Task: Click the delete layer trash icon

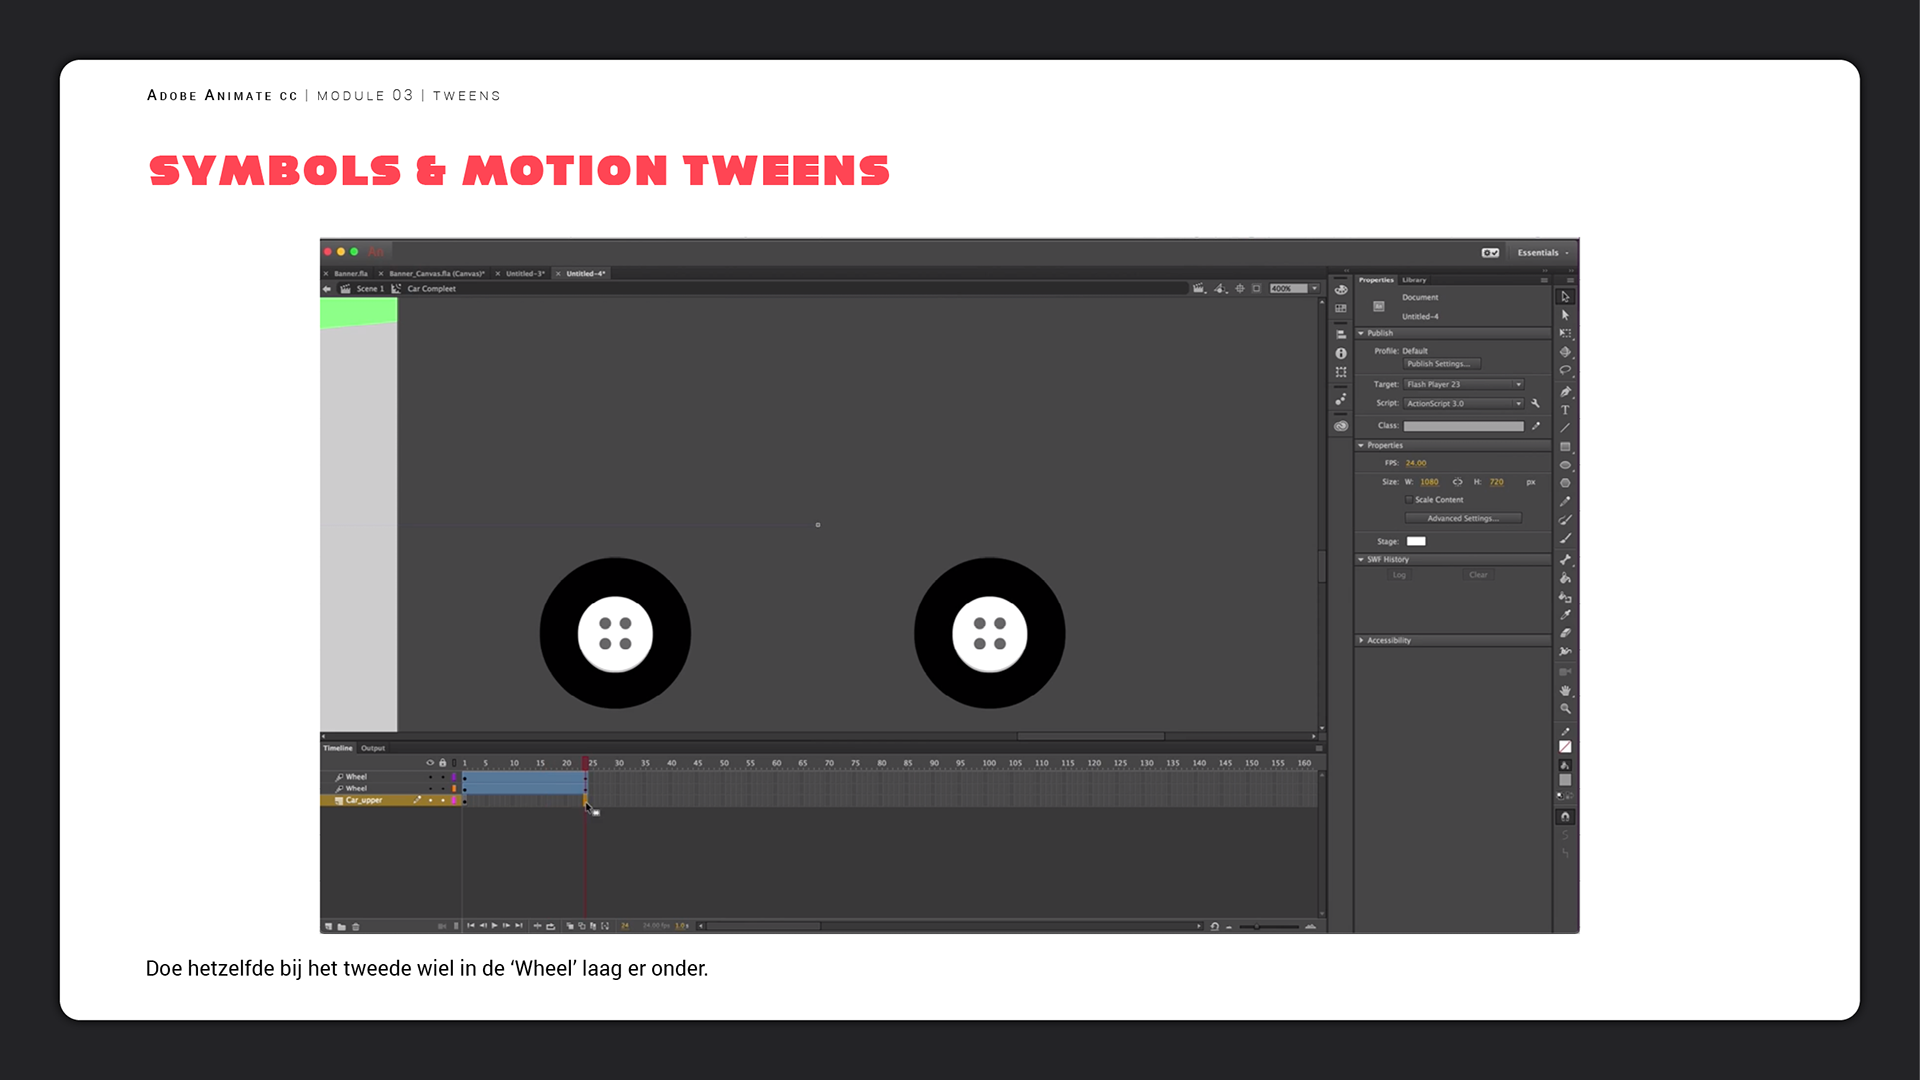Action: [x=356, y=927]
